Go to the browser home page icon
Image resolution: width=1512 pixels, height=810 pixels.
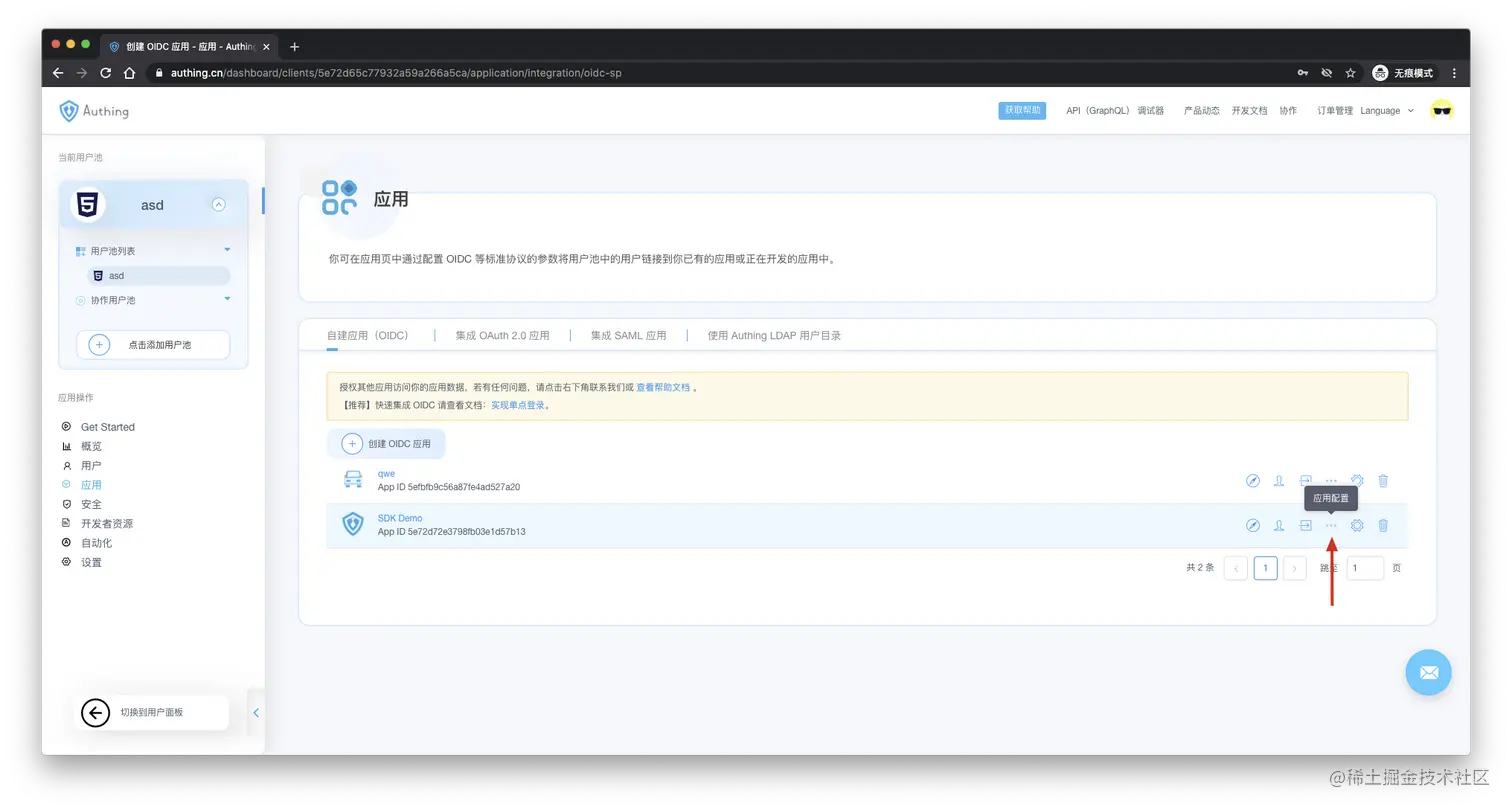[x=129, y=73]
